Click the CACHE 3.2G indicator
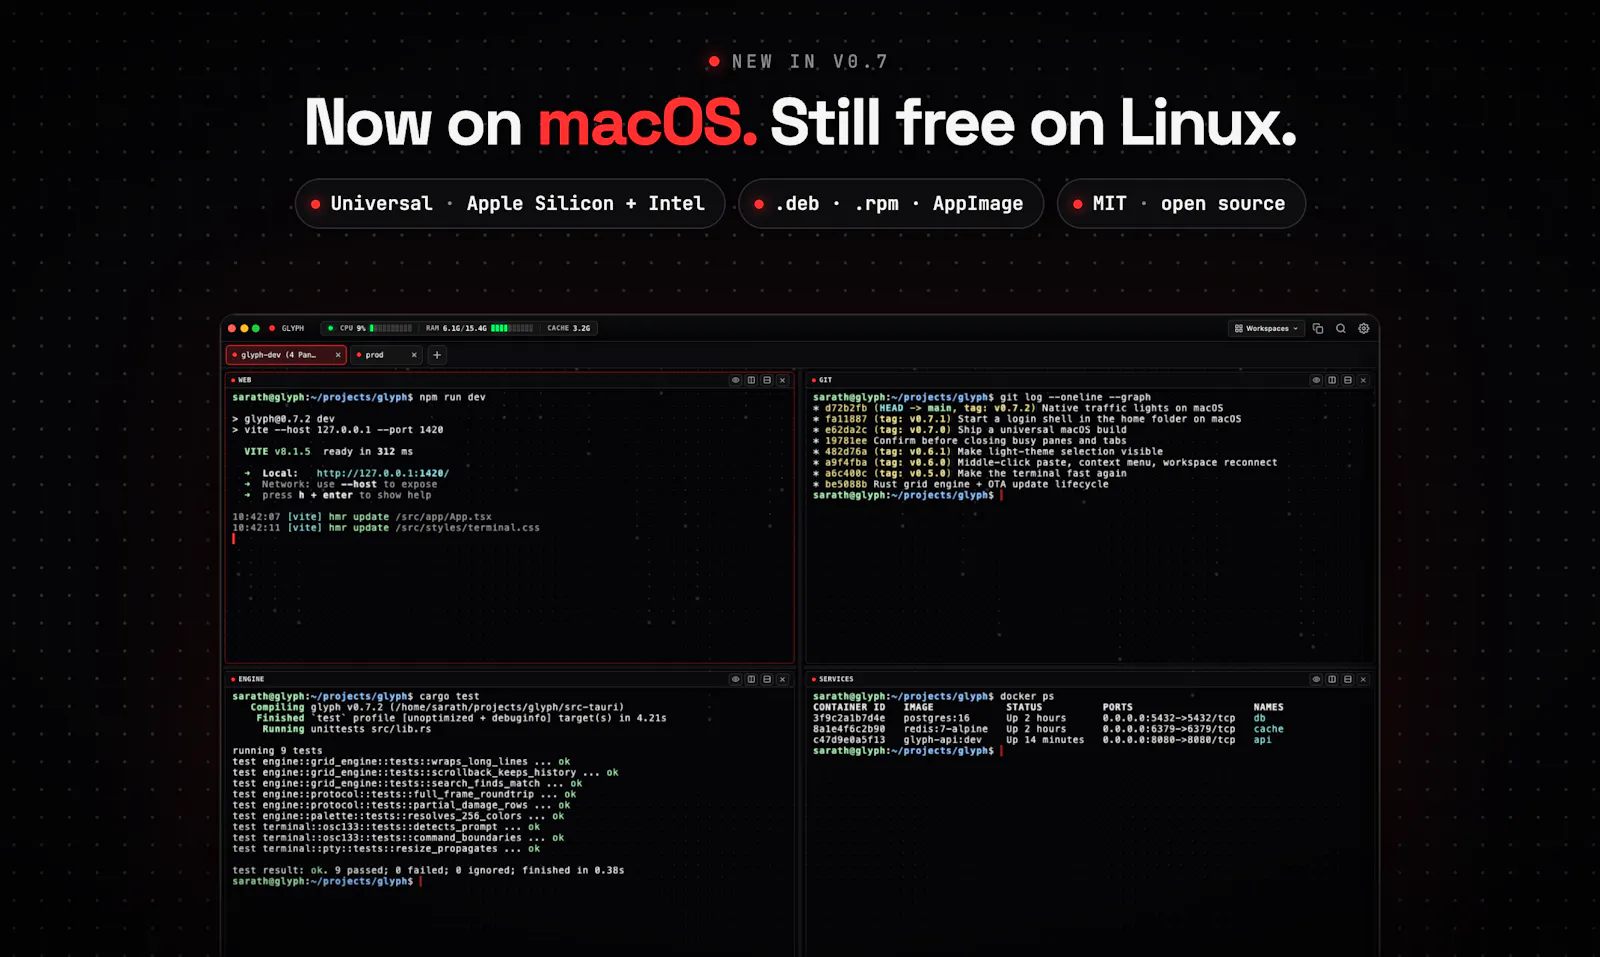Image resolution: width=1600 pixels, height=957 pixels. coord(569,328)
